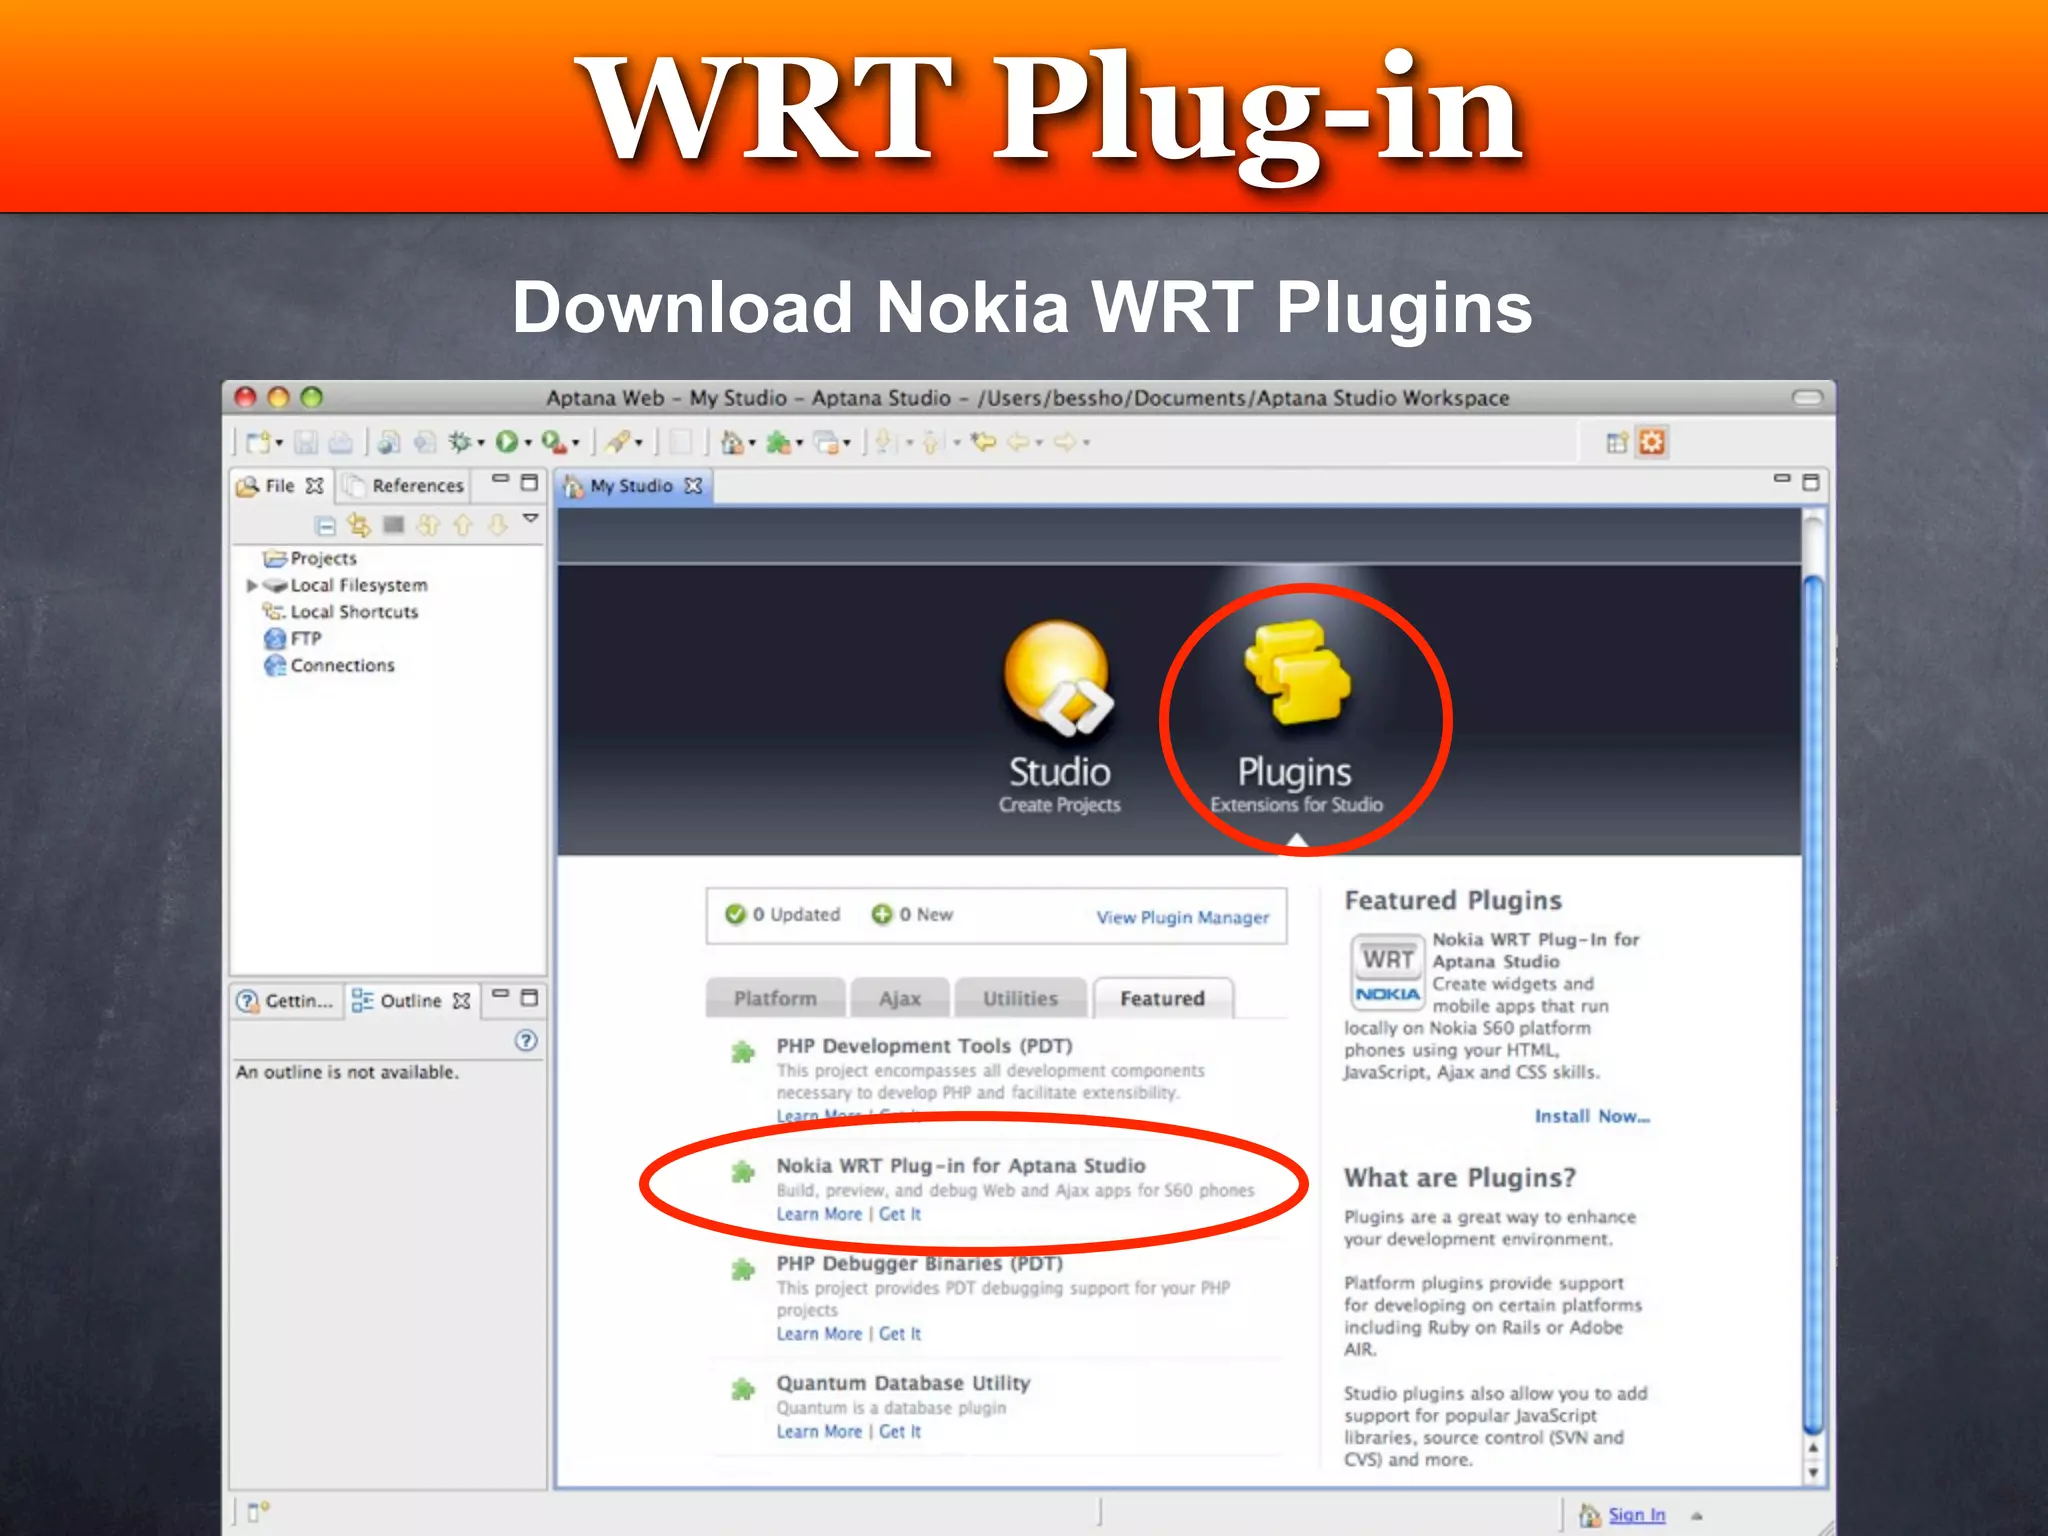This screenshot has height=1536, width=2048.
Task: Click the Forward navigation arrow in toolbar
Action: coord(1066,442)
